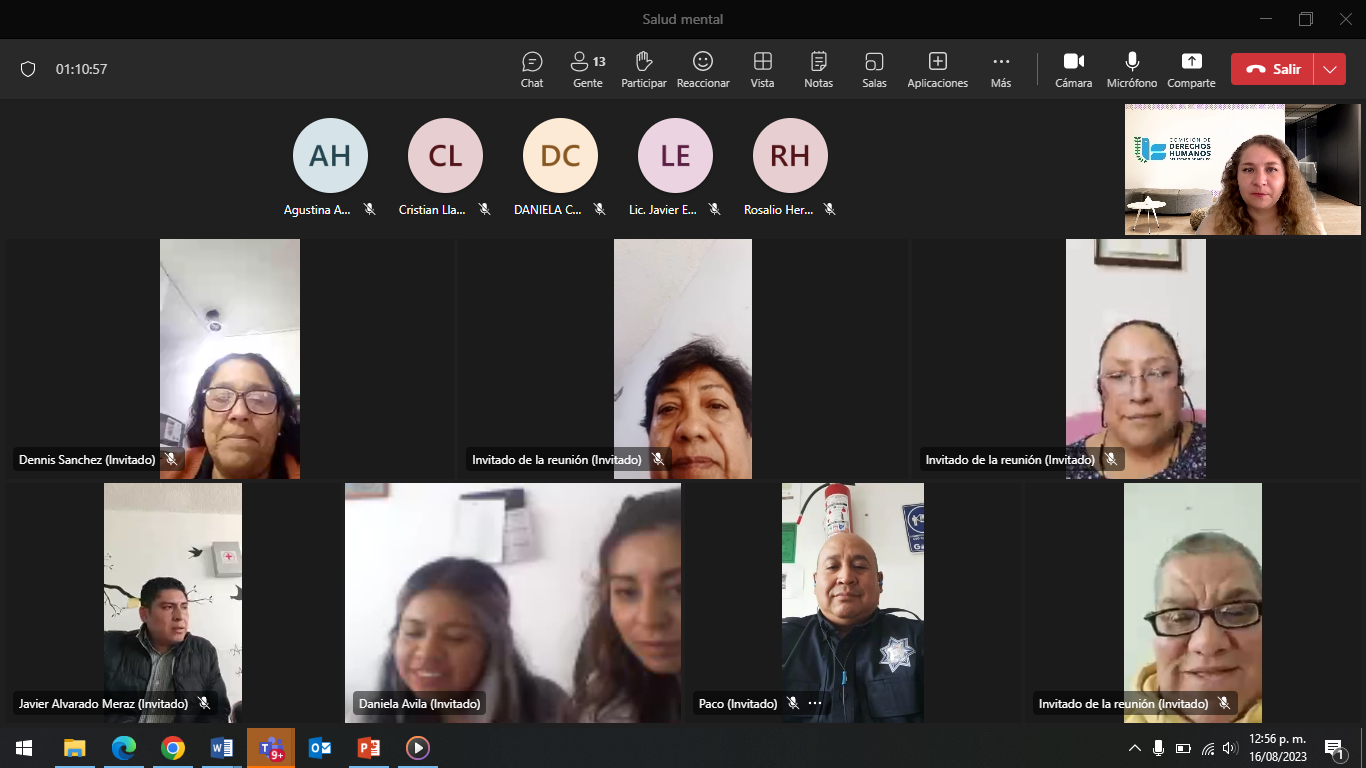Open Salas breakout rooms

[x=874, y=69]
